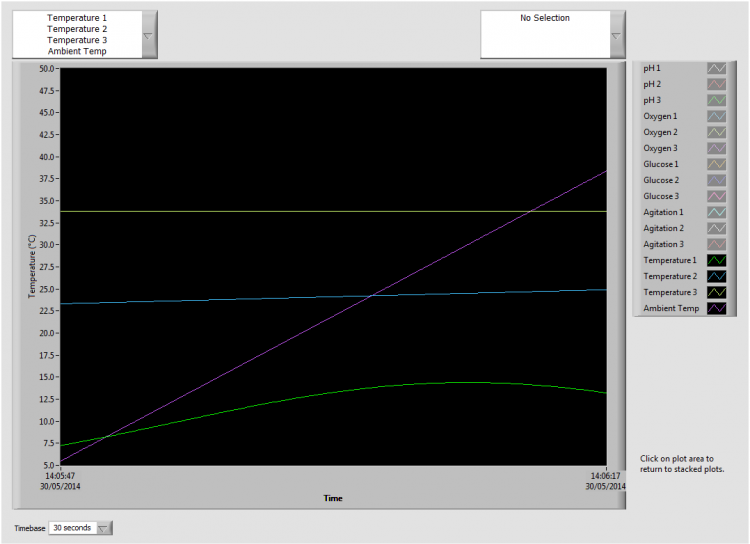This screenshot has height=544, width=750.
Task: Open the temperature plot selection dropdown arrow
Action: click(149, 35)
